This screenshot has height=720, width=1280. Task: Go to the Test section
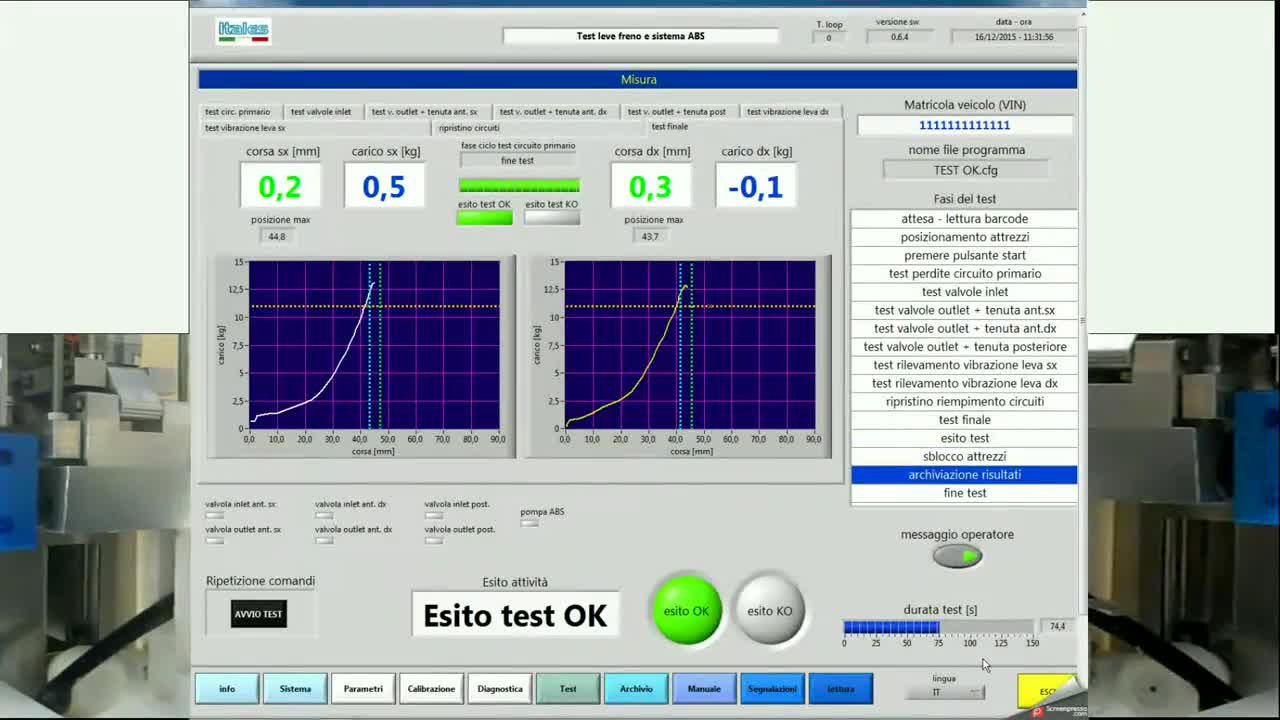[568, 688]
